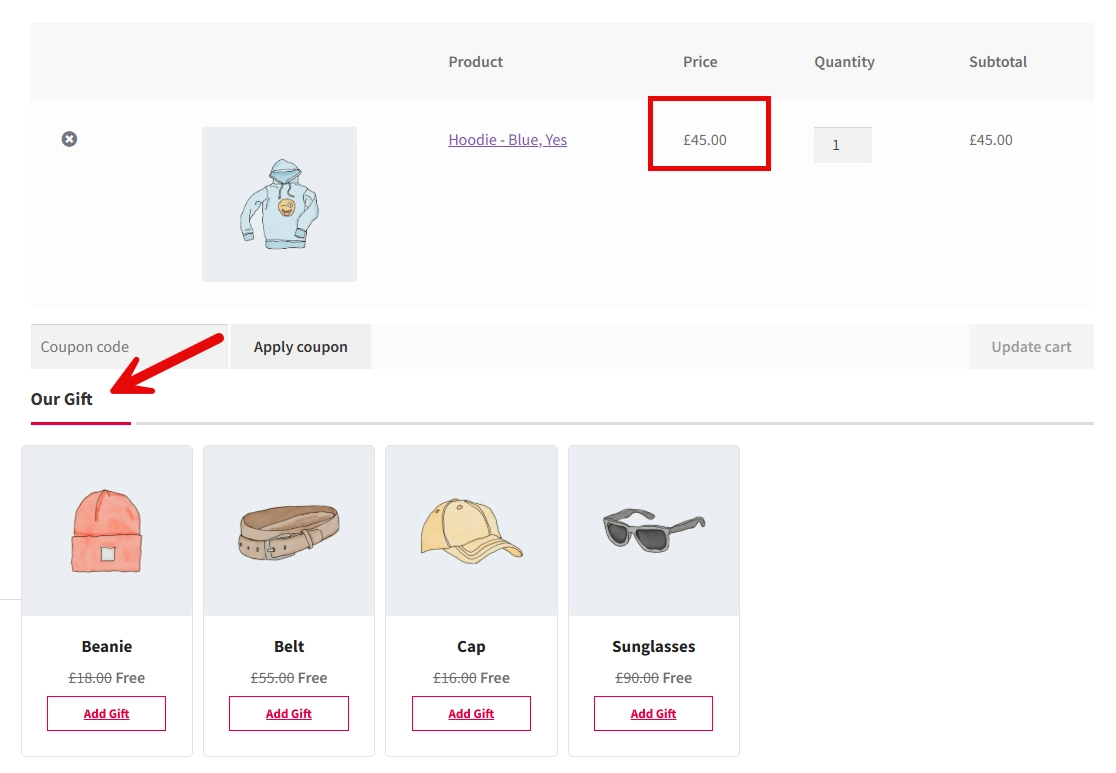Remove the Hoodie item from cart
Screen dimensions: 1116x773
pos(69,139)
